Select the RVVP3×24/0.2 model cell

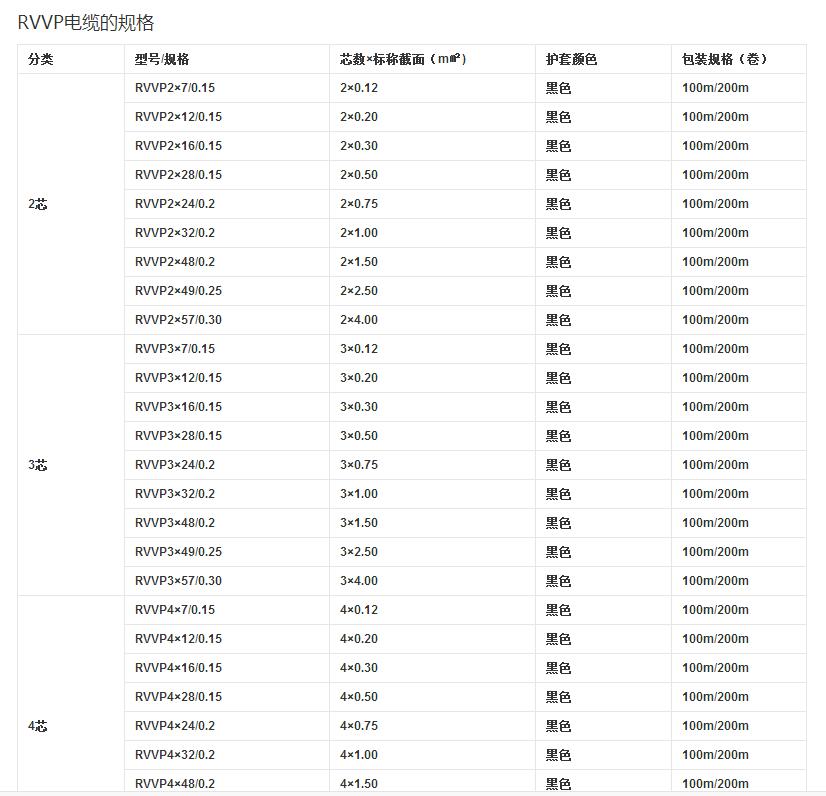click(x=175, y=465)
